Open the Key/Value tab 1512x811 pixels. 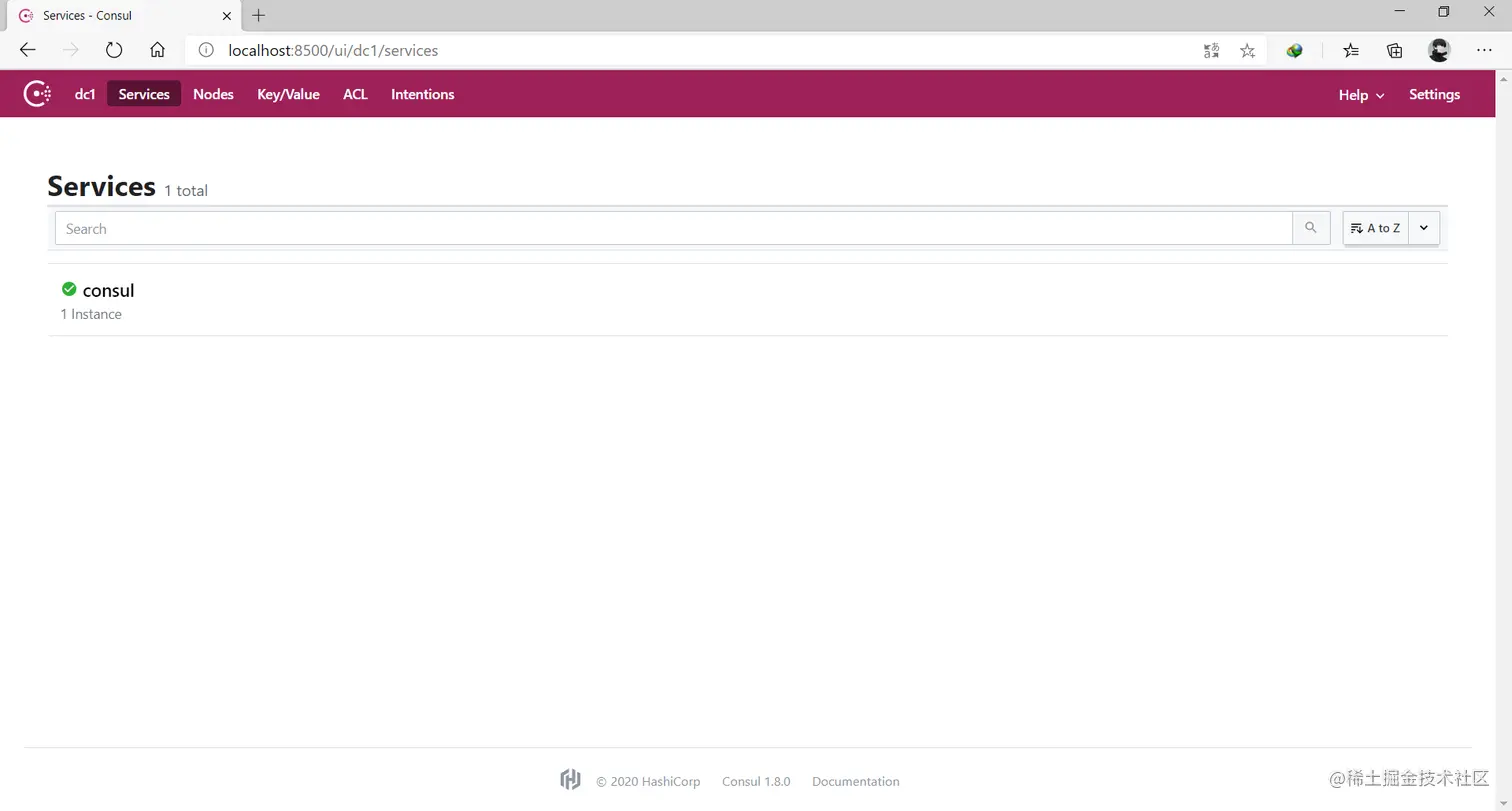pyautogui.click(x=288, y=94)
